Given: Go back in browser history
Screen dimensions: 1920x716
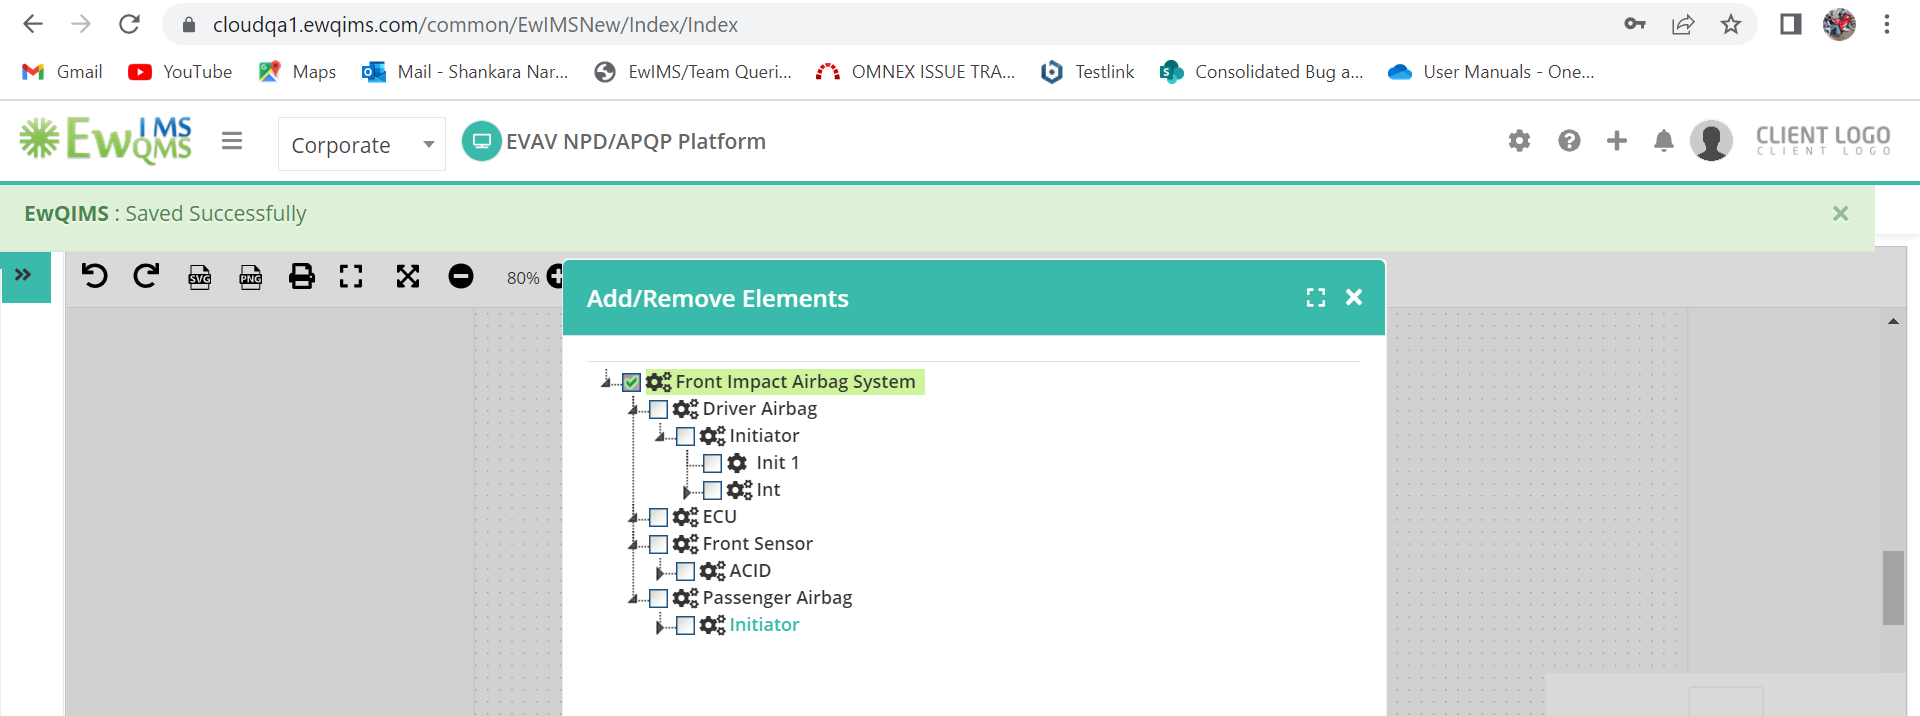Looking at the screenshot, I should (x=33, y=24).
